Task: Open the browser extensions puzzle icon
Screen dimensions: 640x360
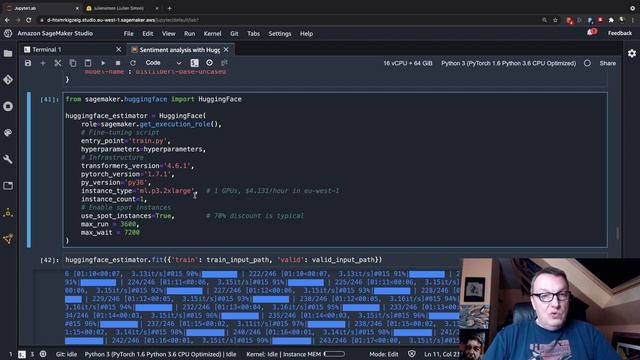Action: tap(611, 20)
